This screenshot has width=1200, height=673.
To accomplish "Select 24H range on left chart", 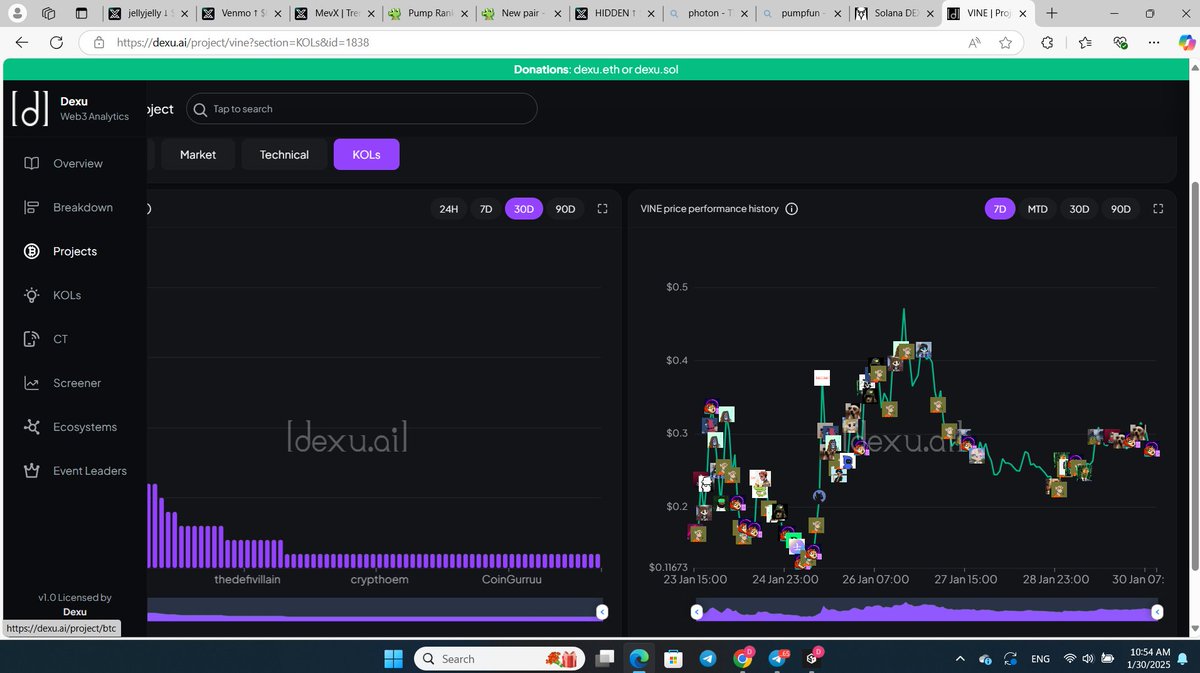I will (x=449, y=209).
